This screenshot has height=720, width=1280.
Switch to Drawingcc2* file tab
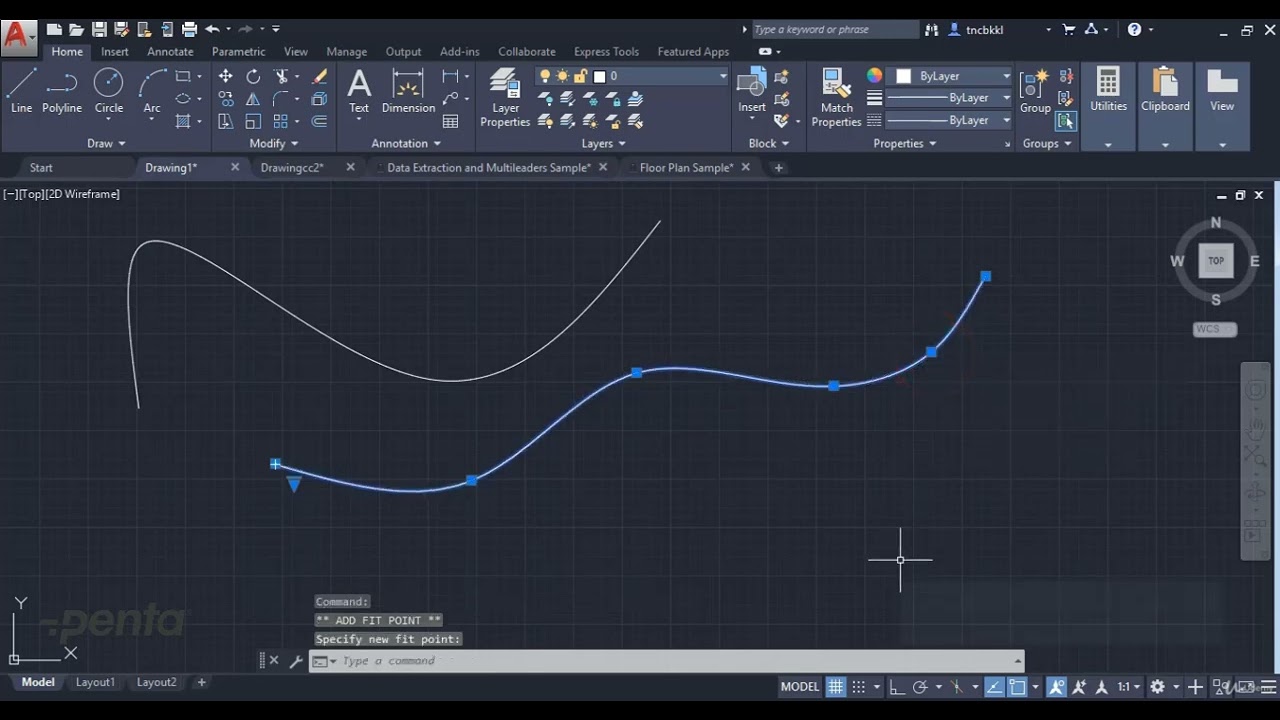[x=292, y=168]
